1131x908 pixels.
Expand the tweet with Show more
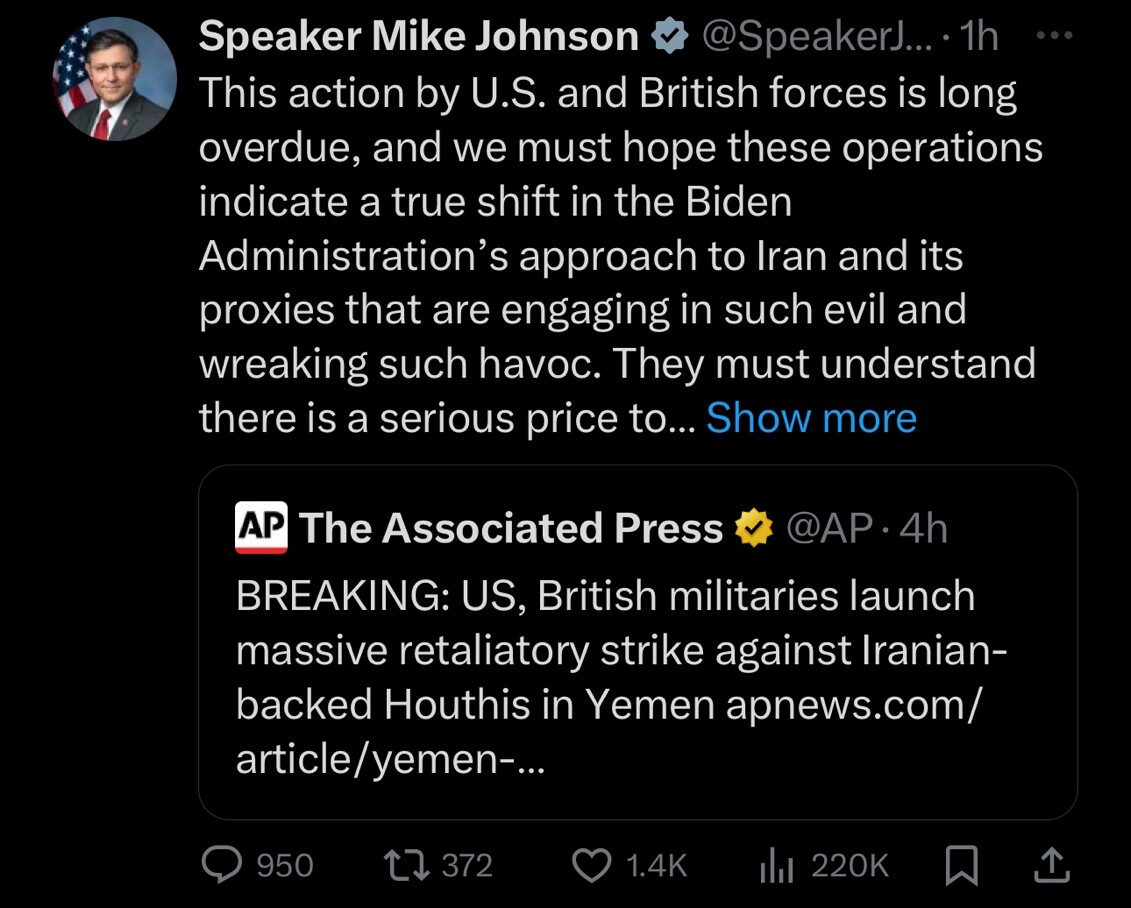click(811, 418)
